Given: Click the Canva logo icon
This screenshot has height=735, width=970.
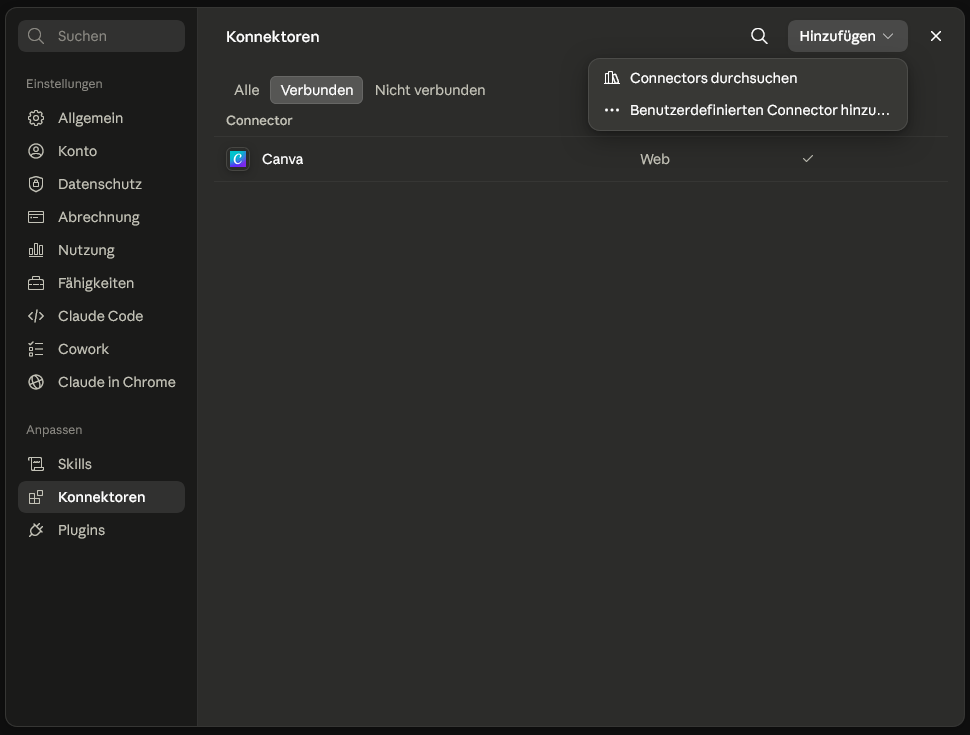Looking at the screenshot, I should (x=238, y=159).
